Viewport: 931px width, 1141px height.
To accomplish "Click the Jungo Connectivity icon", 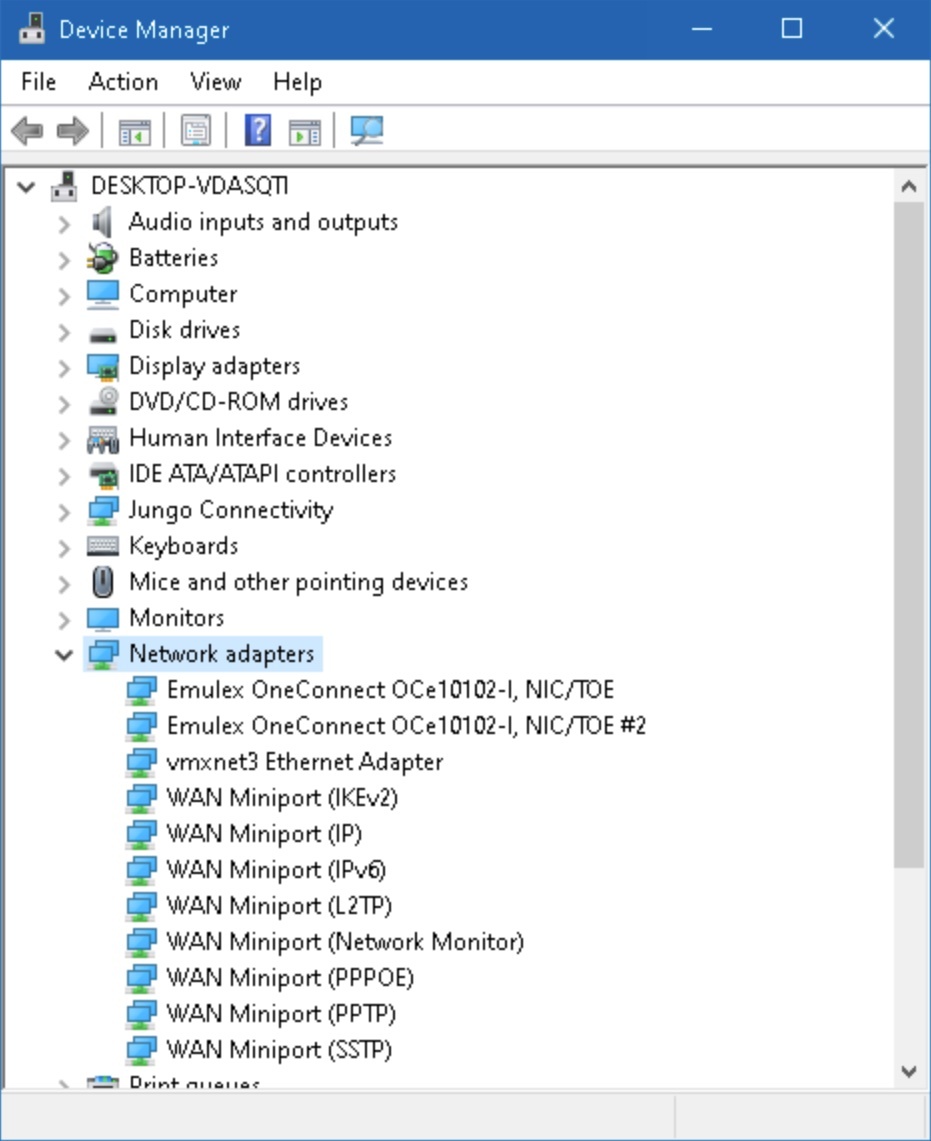I will (103, 510).
